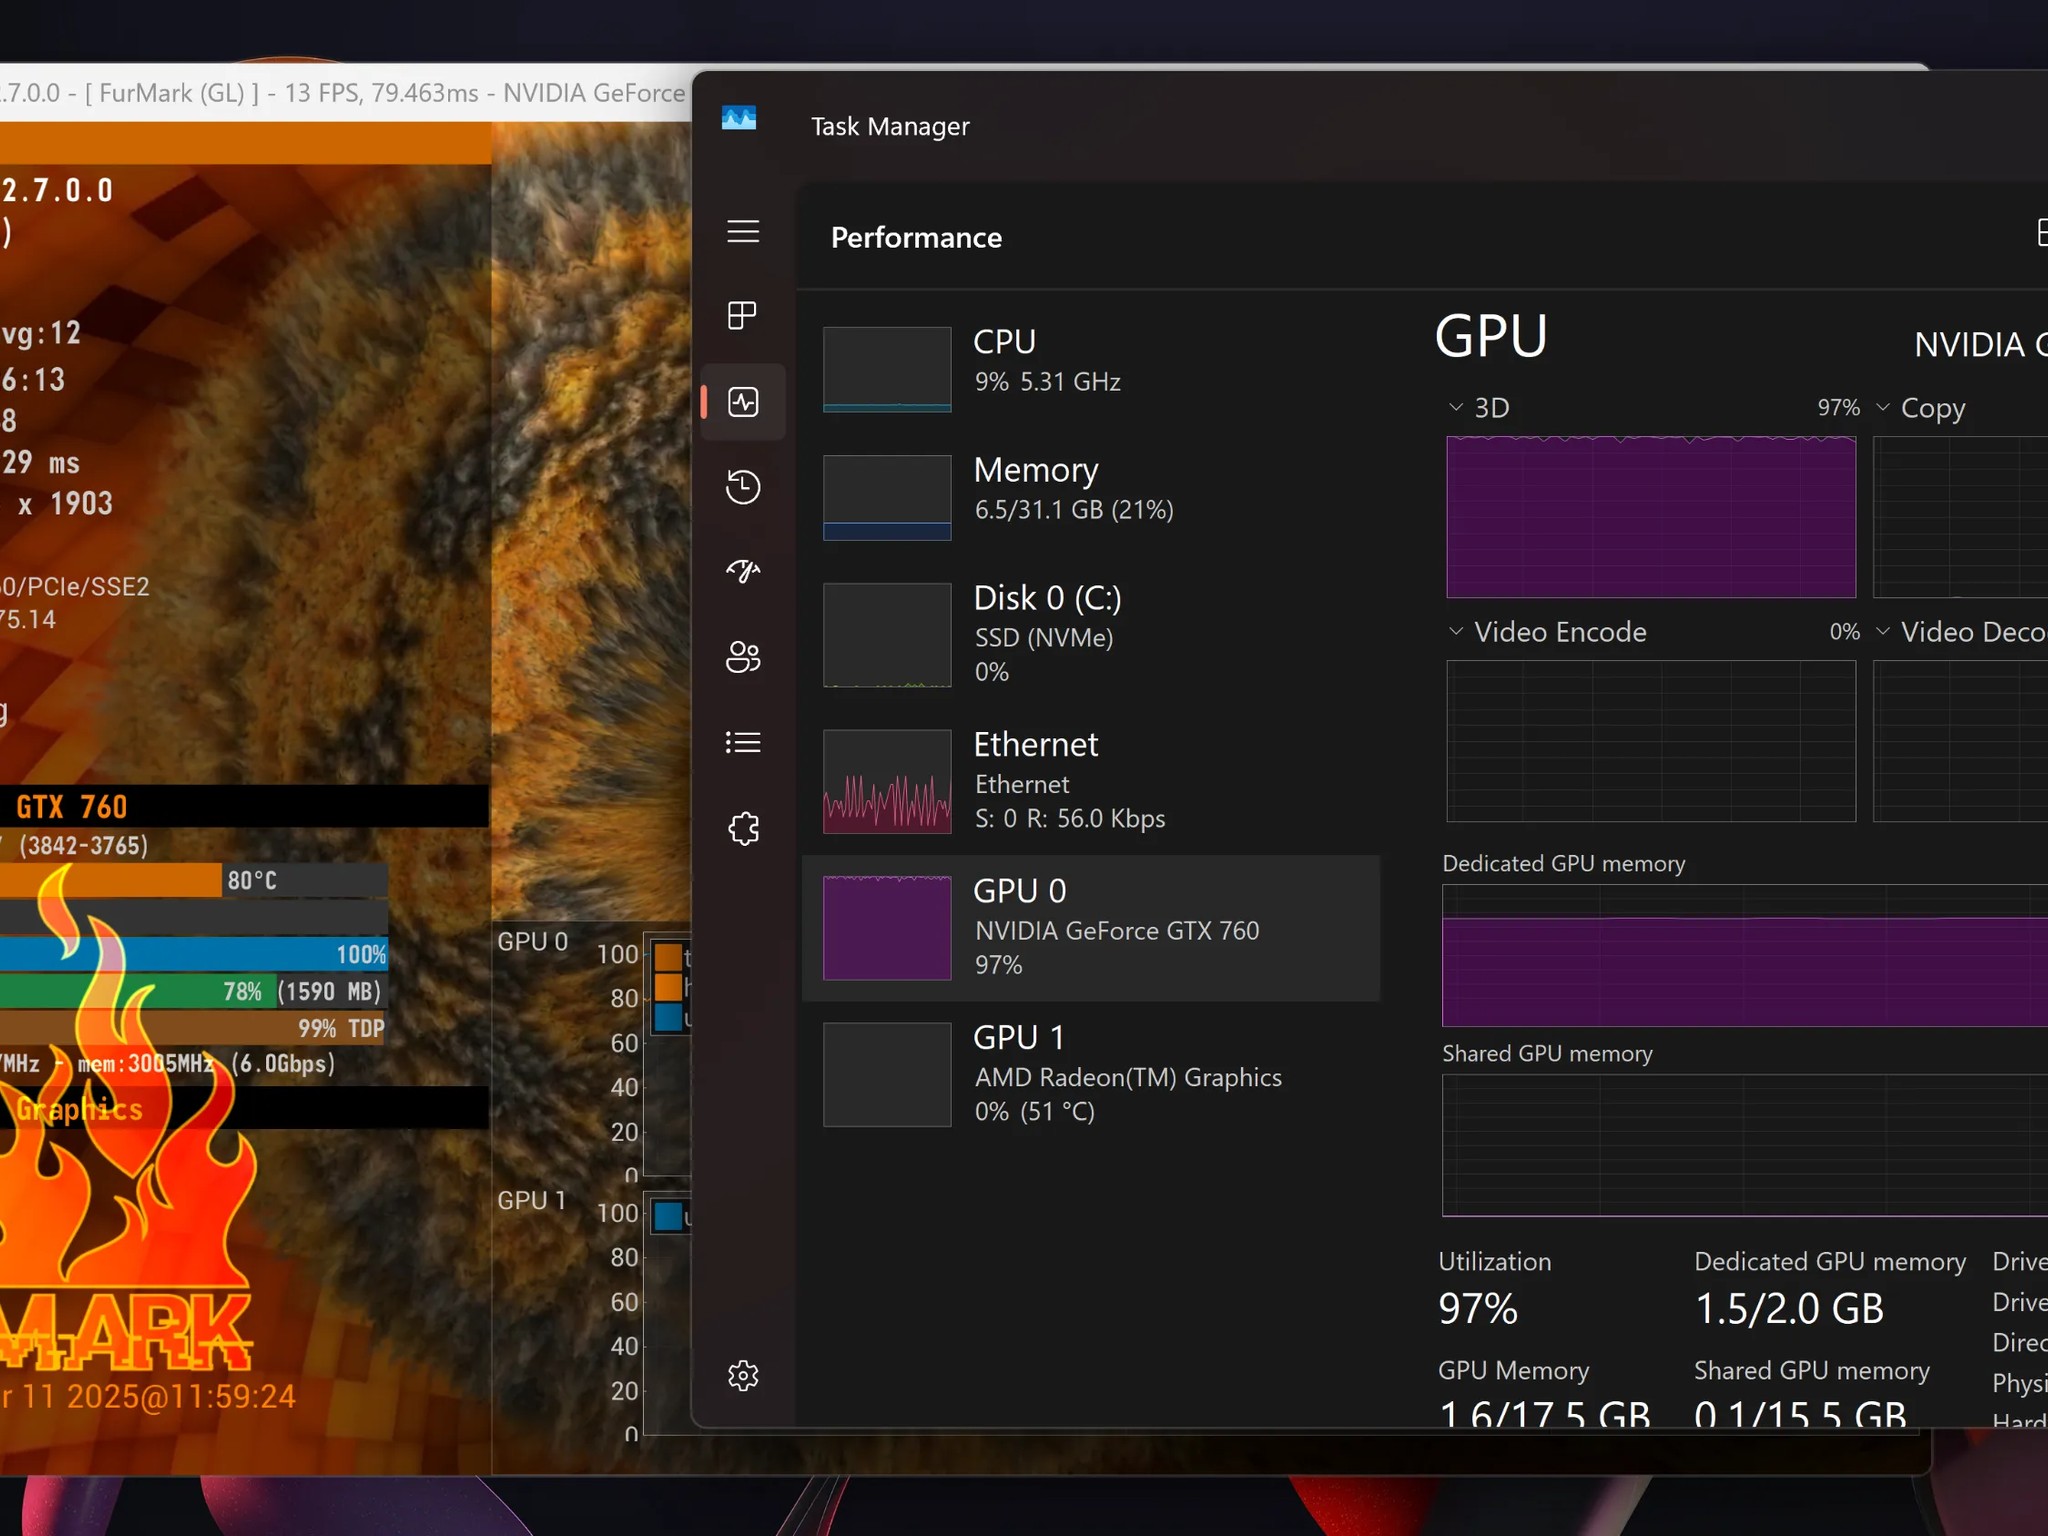Open Task Manager settings gear

coord(743,1376)
